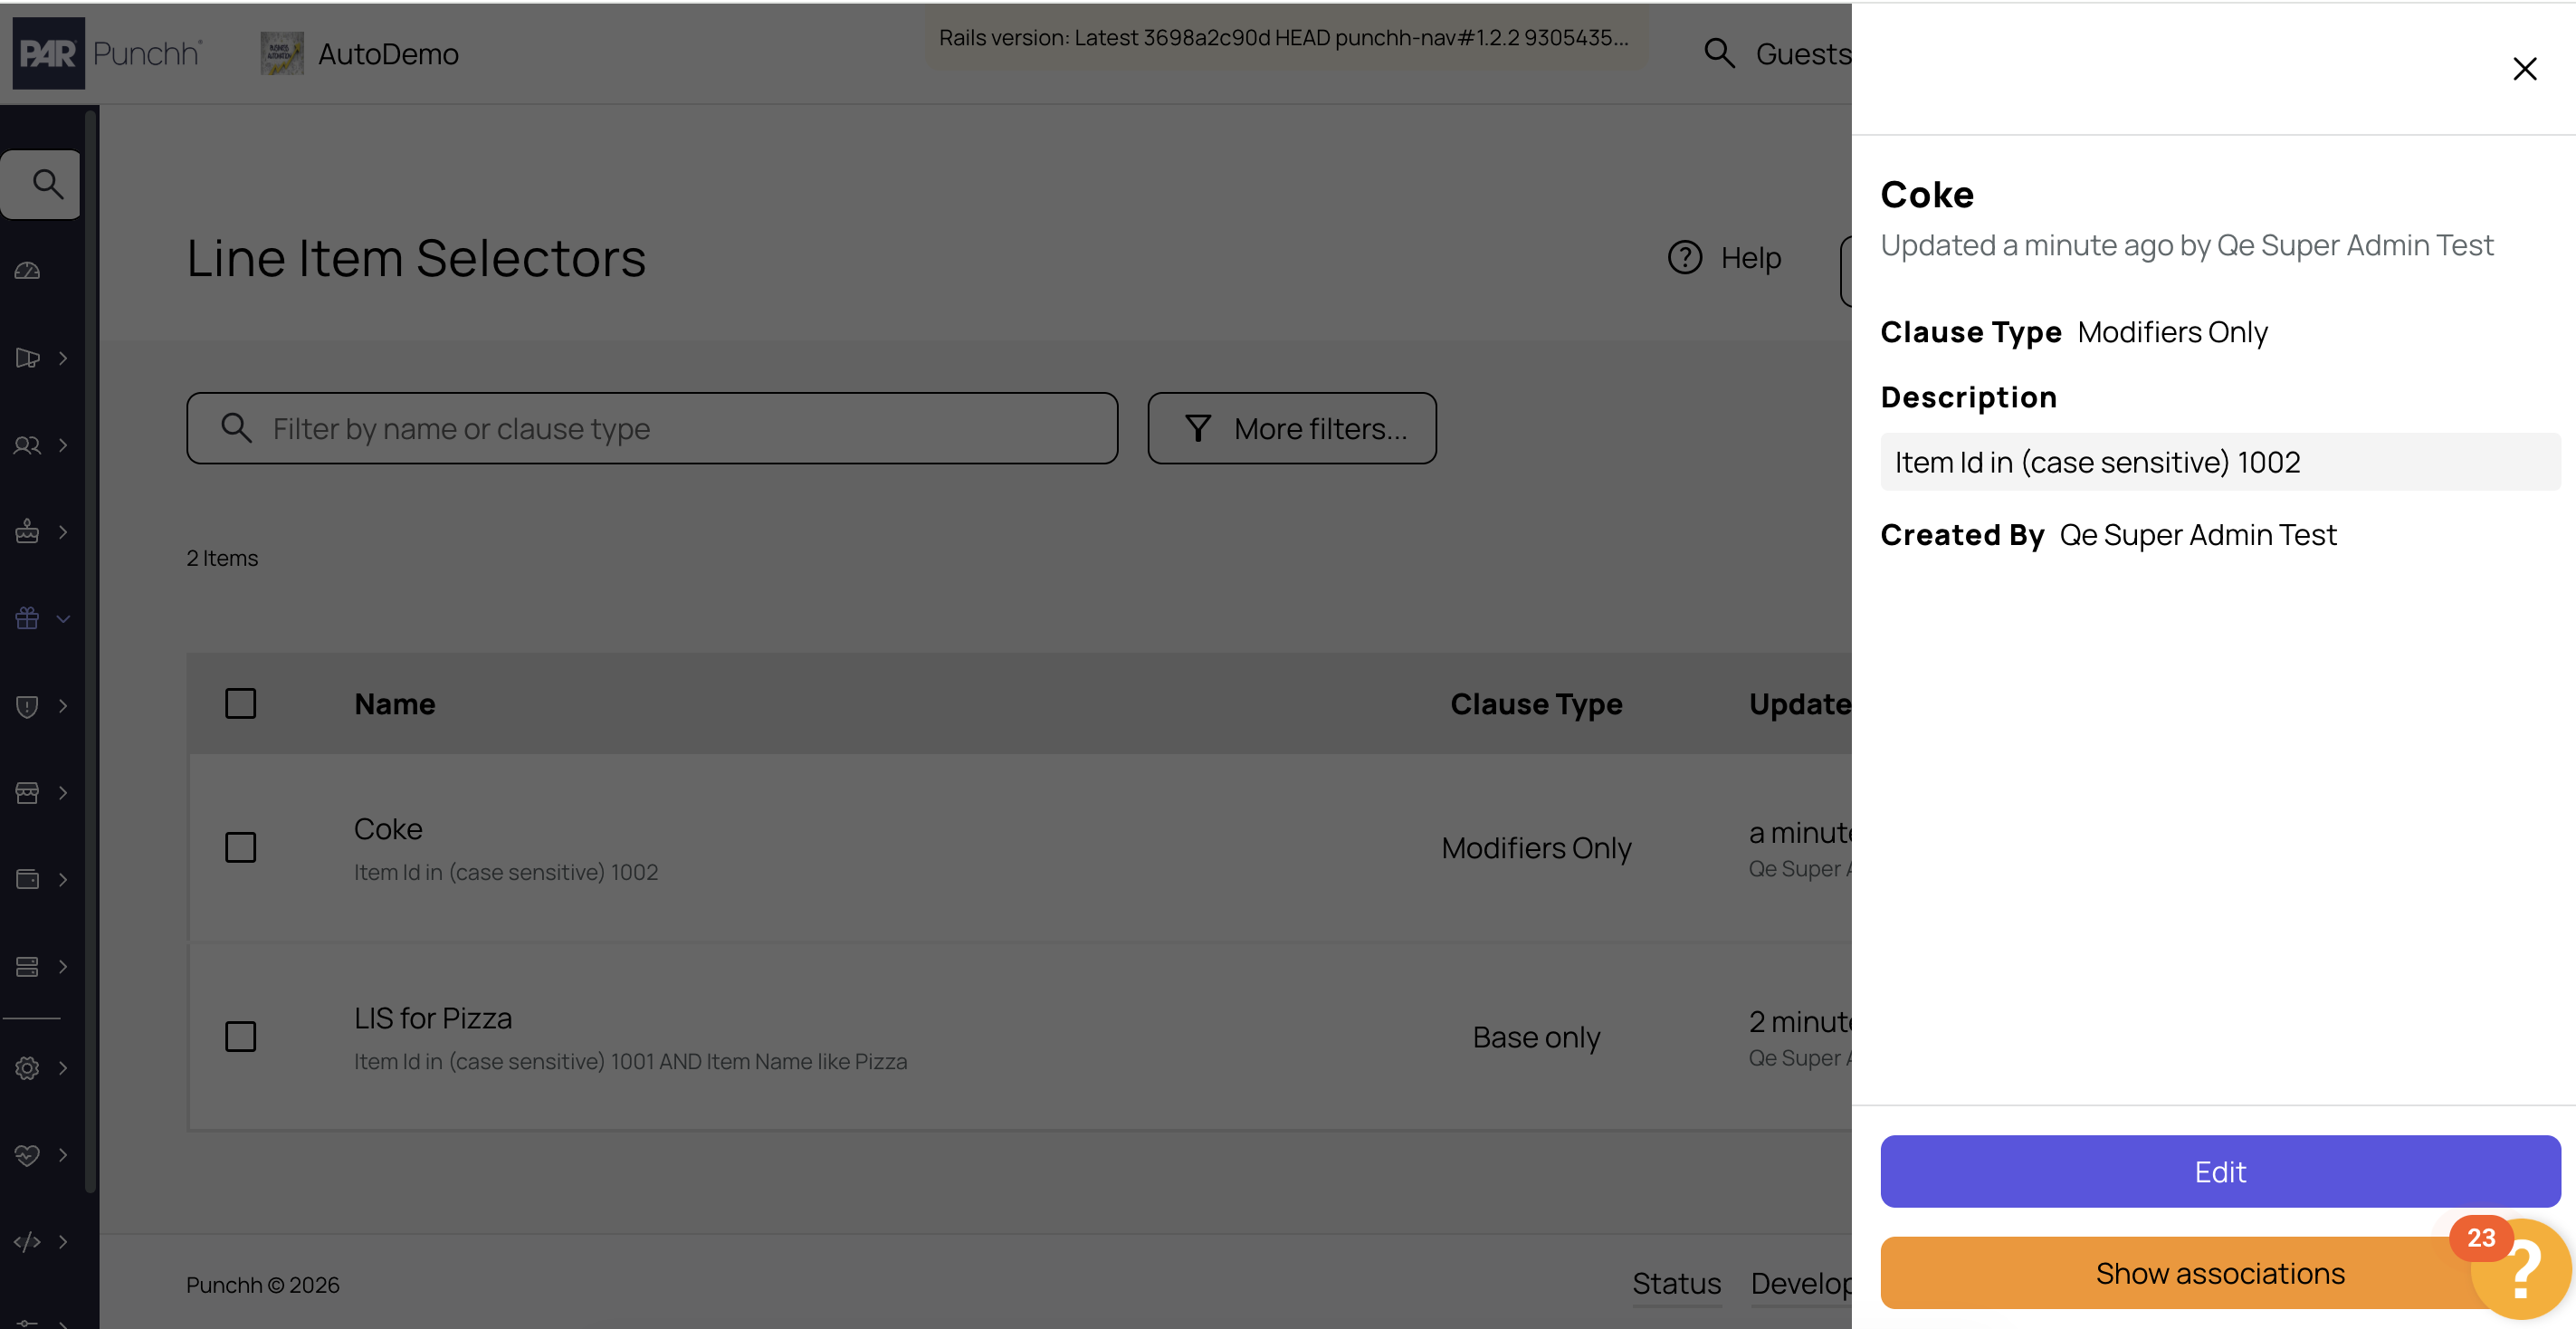Click the server stack icon in sidebar

27,967
